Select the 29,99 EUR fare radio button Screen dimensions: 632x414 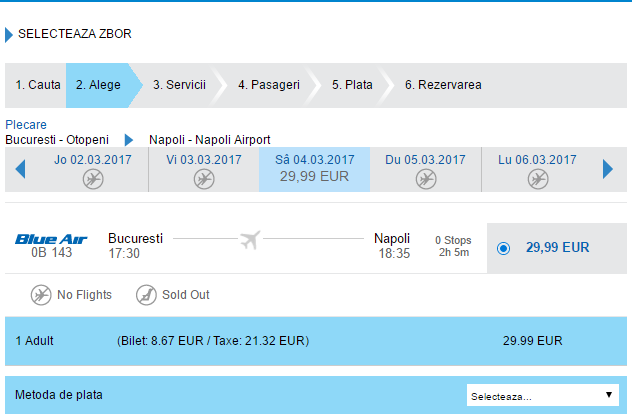(x=503, y=248)
